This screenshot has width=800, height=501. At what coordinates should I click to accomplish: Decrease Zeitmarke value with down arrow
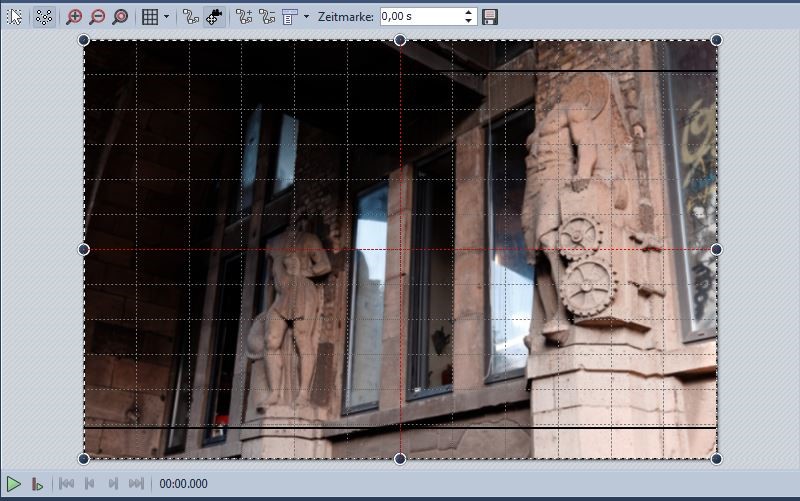point(470,21)
